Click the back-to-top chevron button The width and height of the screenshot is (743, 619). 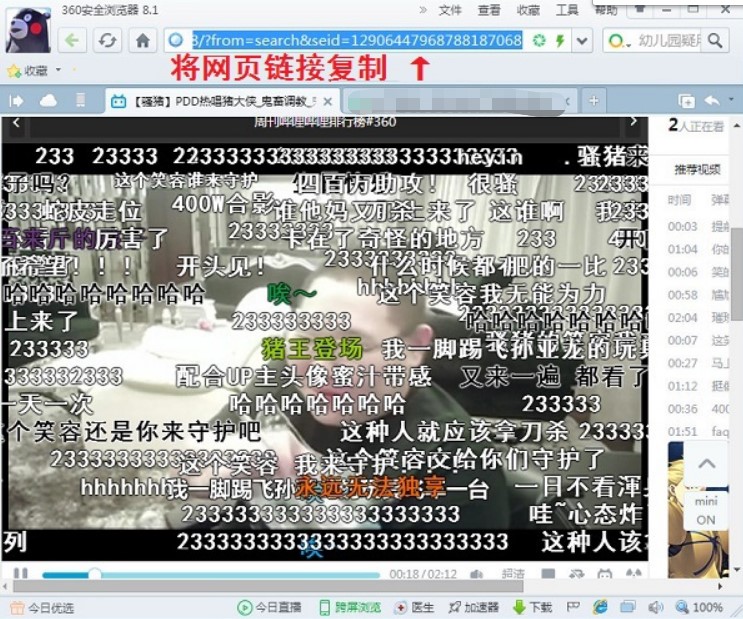pos(707,463)
